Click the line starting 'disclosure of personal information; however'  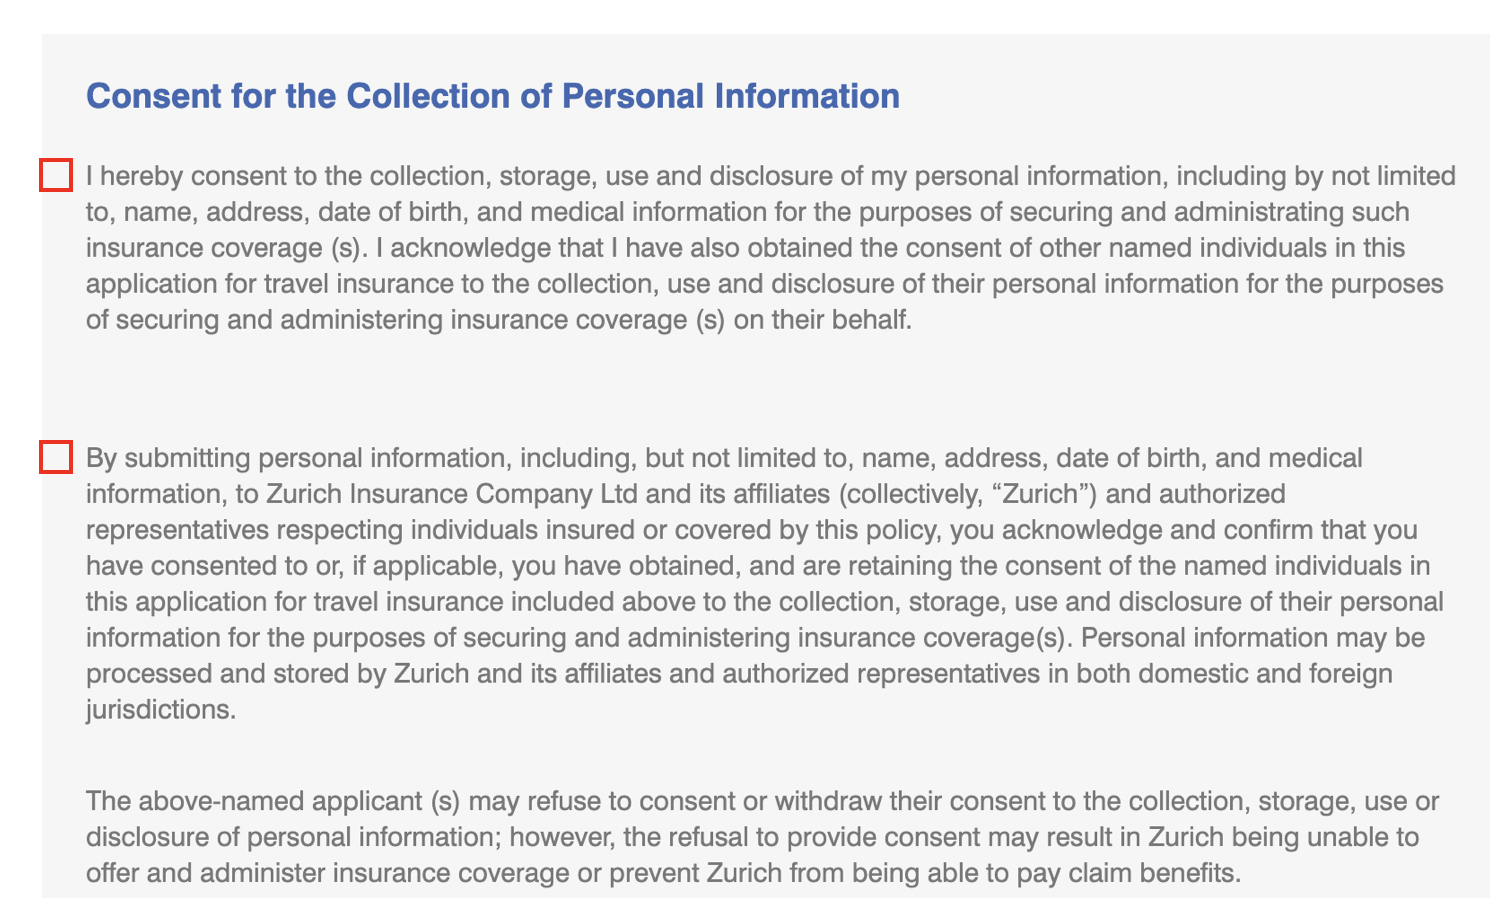coord(753,837)
